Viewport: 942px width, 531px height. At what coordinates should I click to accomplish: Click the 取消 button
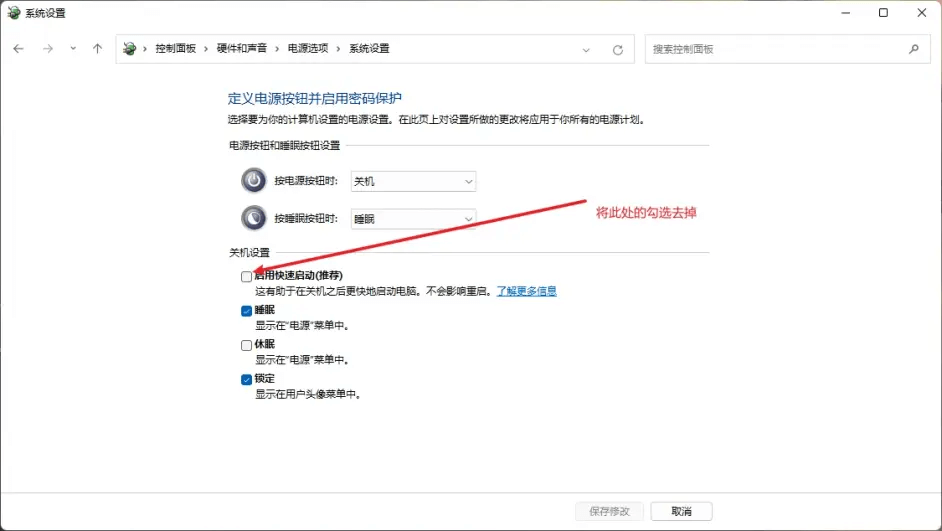(x=681, y=511)
